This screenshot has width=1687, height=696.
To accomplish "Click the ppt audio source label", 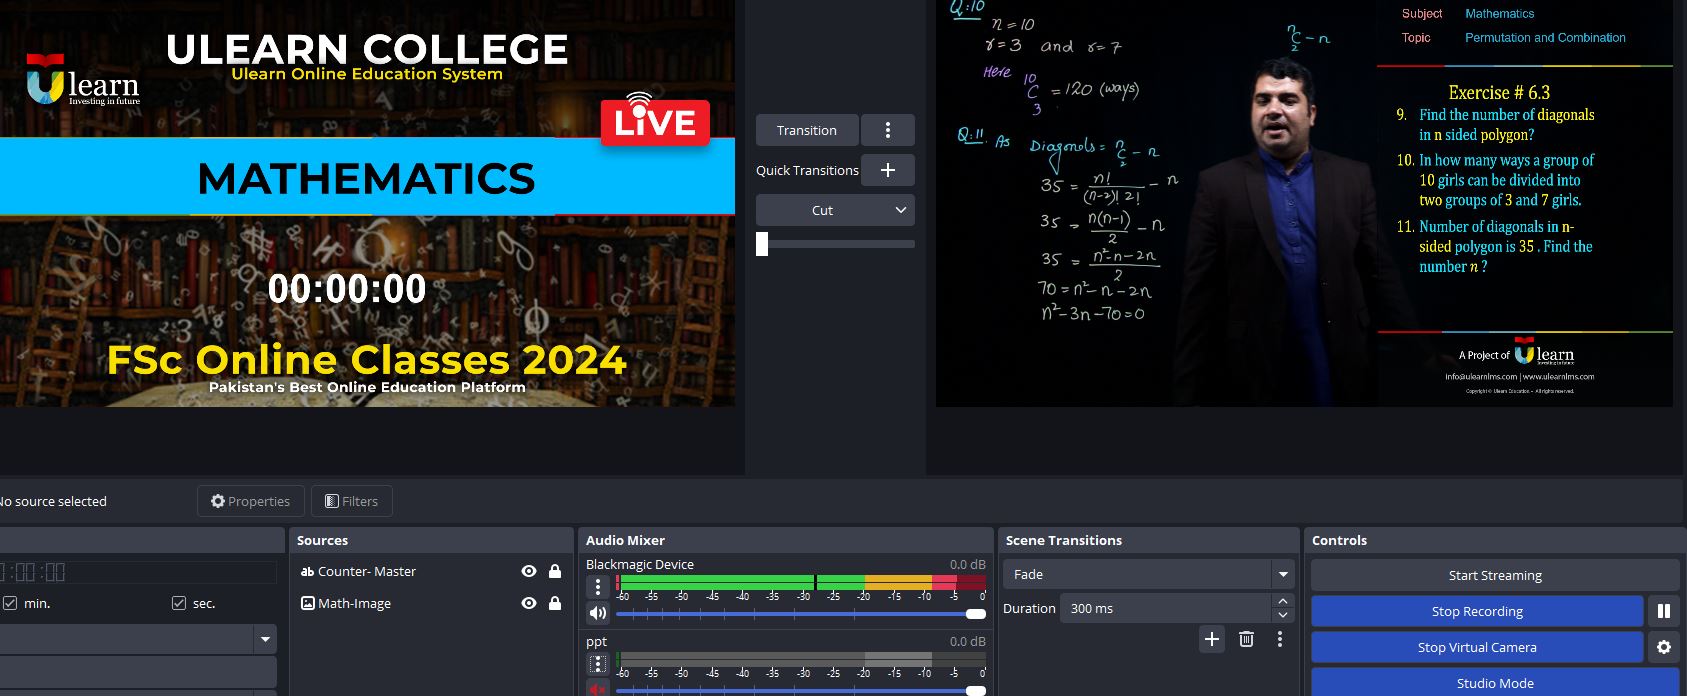I will pyautogui.click(x=596, y=642).
